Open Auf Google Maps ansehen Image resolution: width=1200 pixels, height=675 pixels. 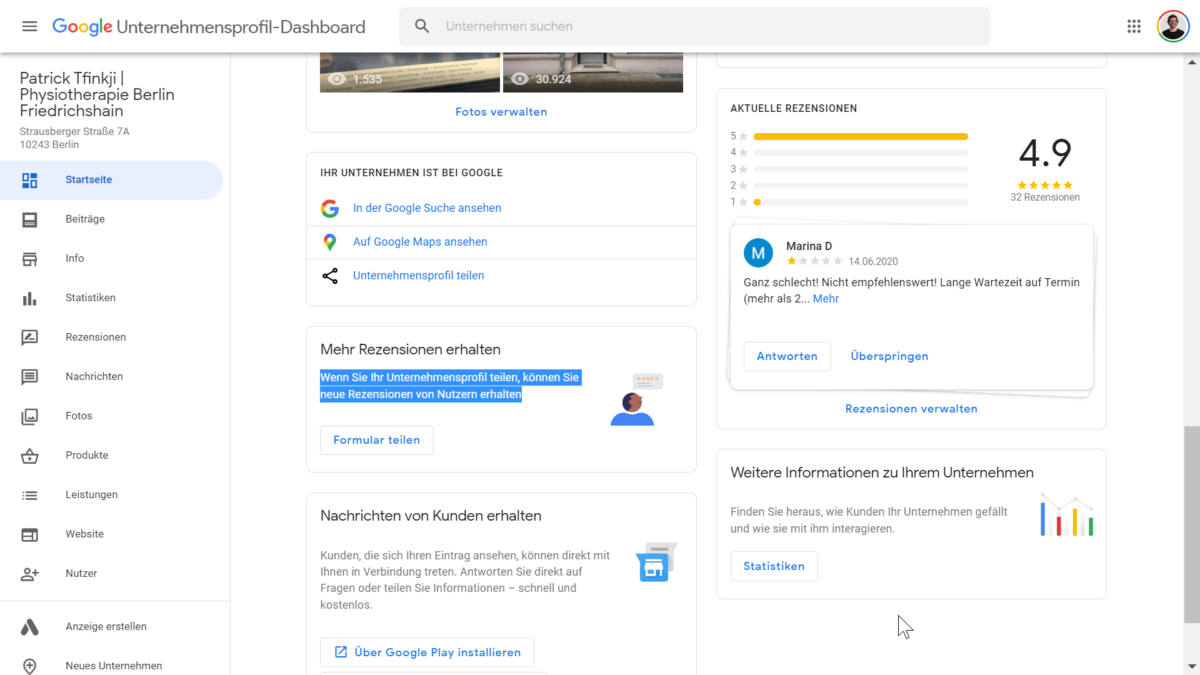[x=420, y=242]
